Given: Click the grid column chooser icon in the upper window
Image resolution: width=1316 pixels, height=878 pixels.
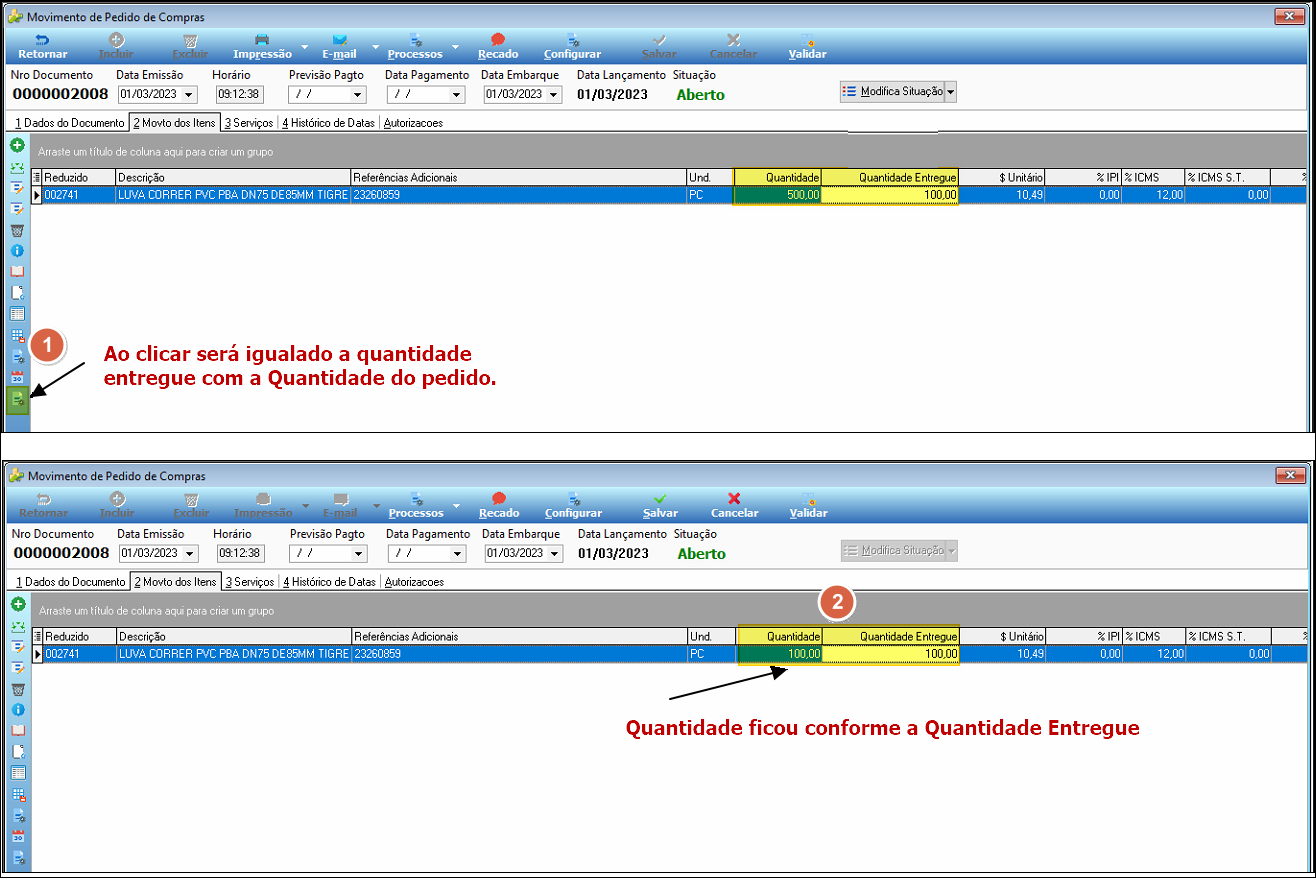Looking at the screenshot, I should 38,177.
